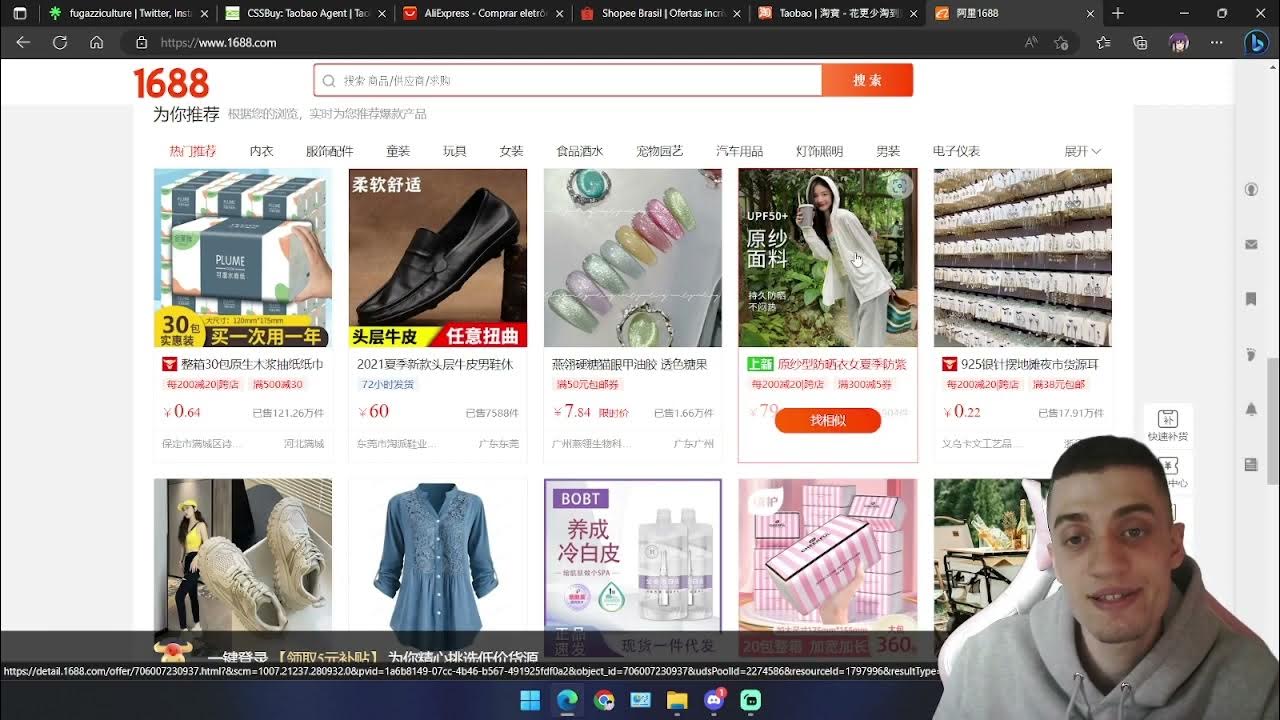Image resolution: width=1280 pixels, height=720 pixels.
Task: Click the 1688 search input field
Action: tap(568, 80)
